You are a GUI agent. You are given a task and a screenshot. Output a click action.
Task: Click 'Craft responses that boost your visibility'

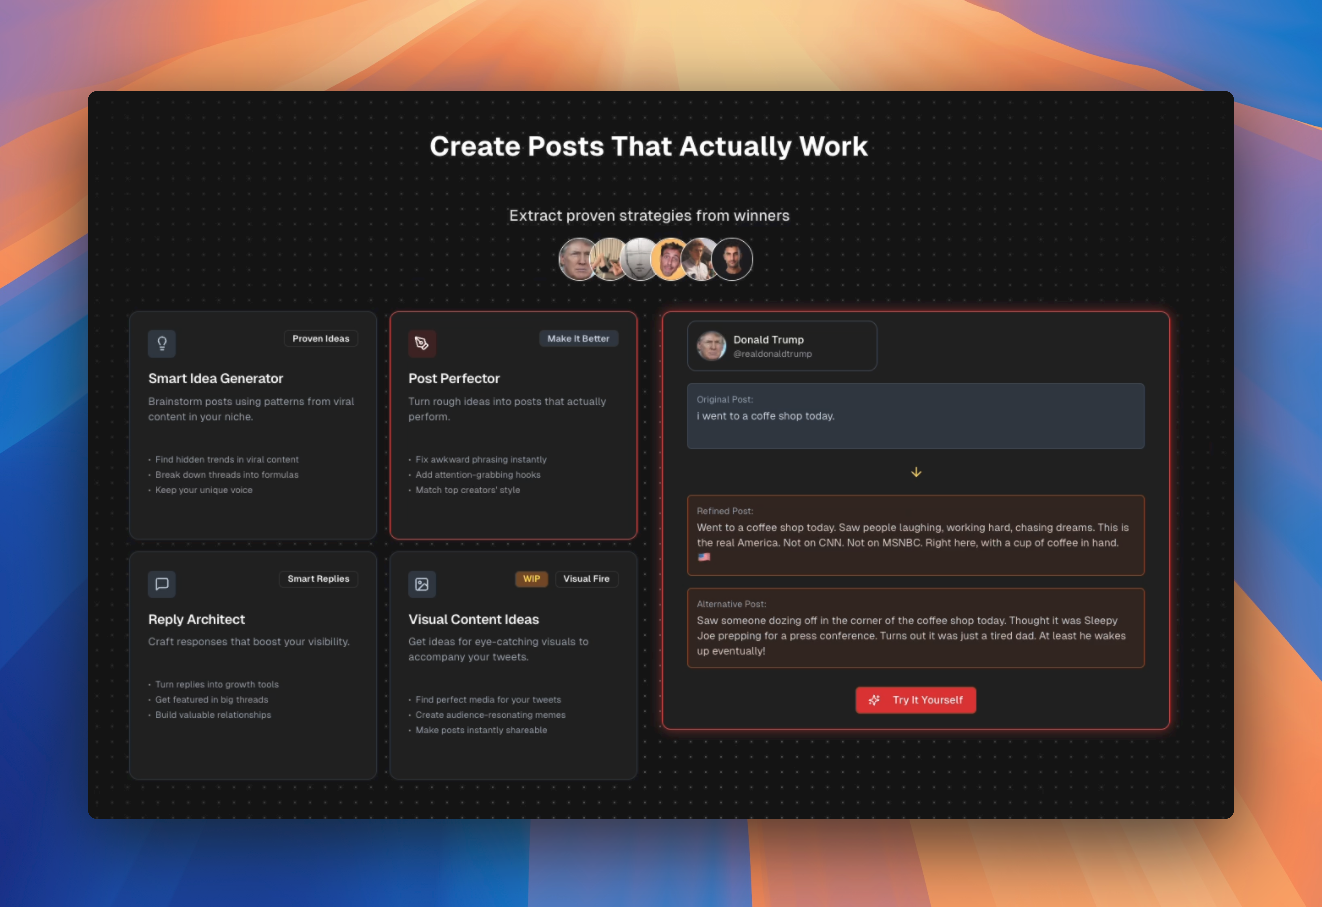(x=249, y=642)
